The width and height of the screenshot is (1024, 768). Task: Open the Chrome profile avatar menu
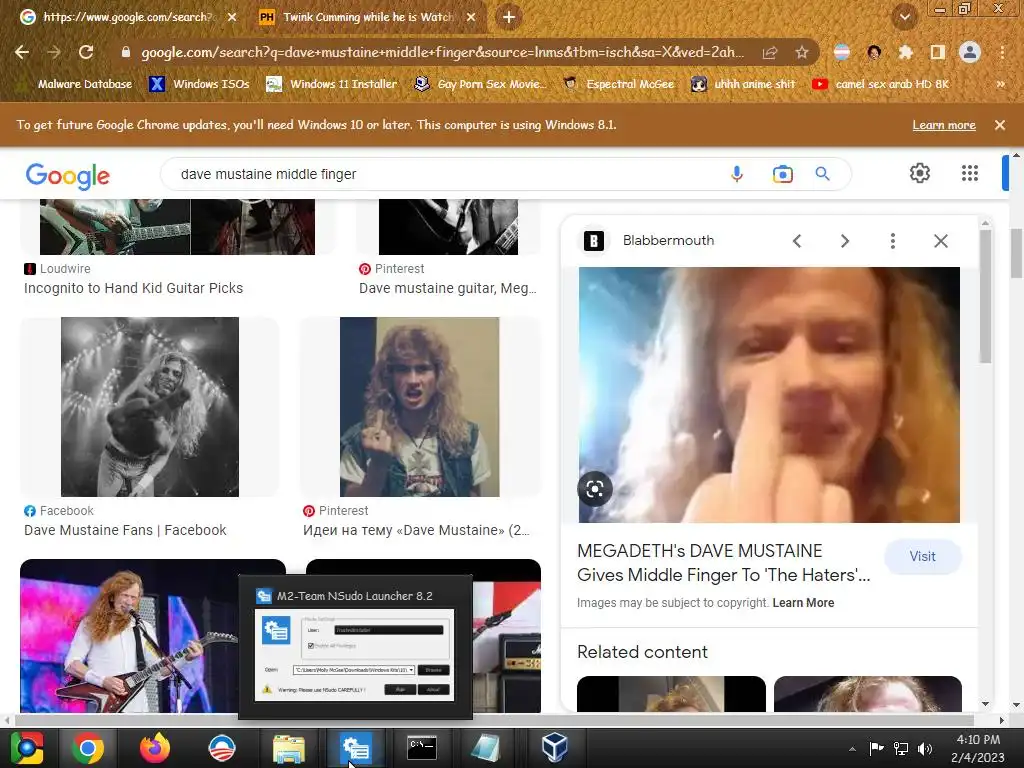pos(970,52)
